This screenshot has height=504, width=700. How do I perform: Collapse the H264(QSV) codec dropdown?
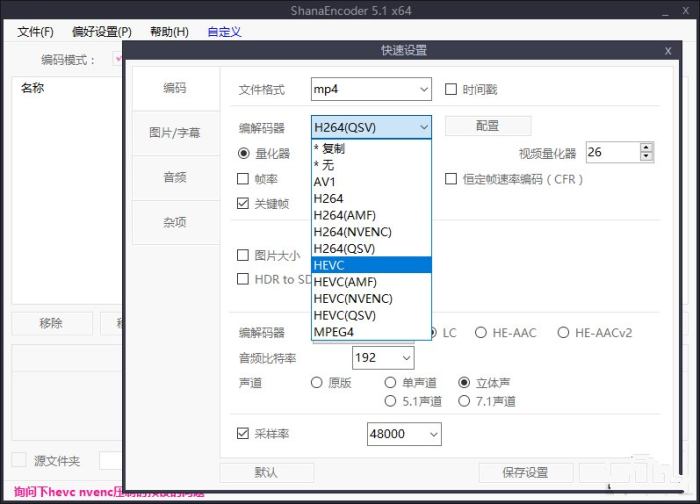371,128
